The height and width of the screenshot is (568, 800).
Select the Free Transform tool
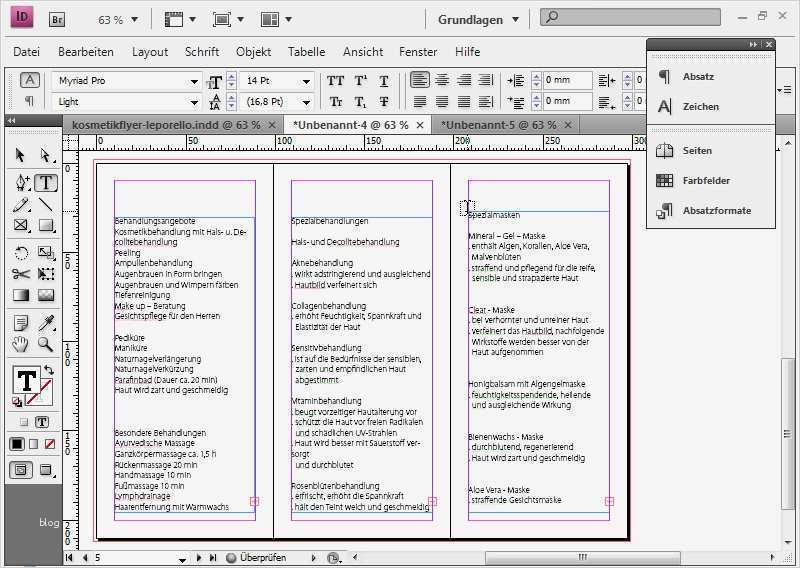(46, 274)
